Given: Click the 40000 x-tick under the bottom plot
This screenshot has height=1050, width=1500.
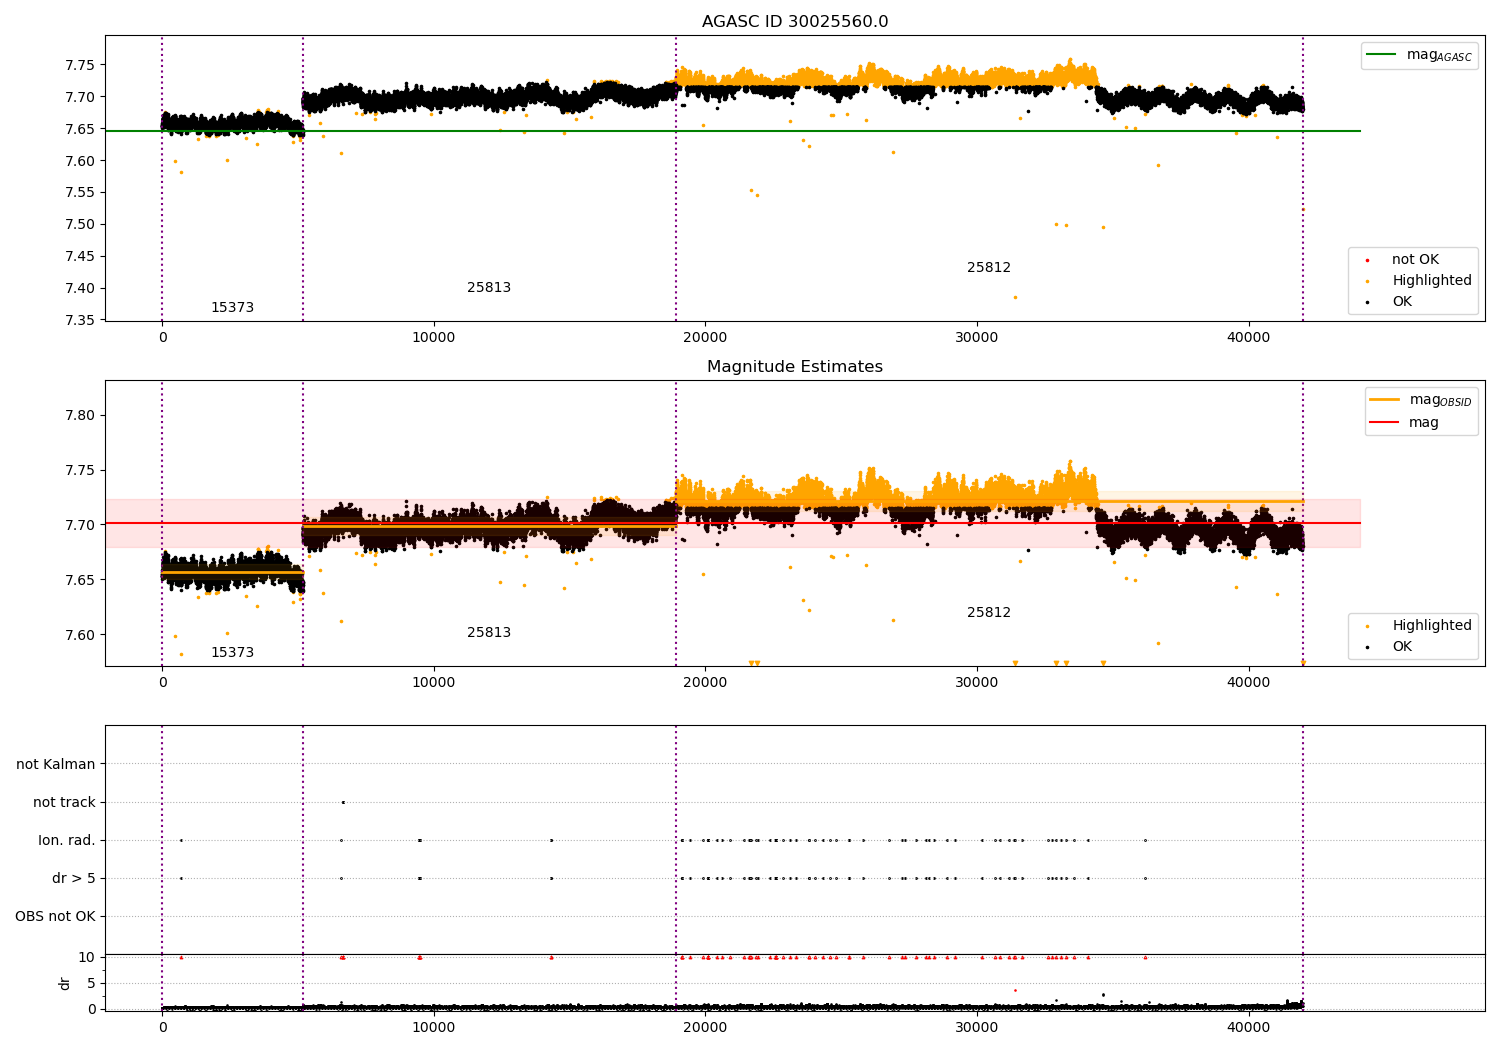Looking at the screenshot, I should 1249,1028.
